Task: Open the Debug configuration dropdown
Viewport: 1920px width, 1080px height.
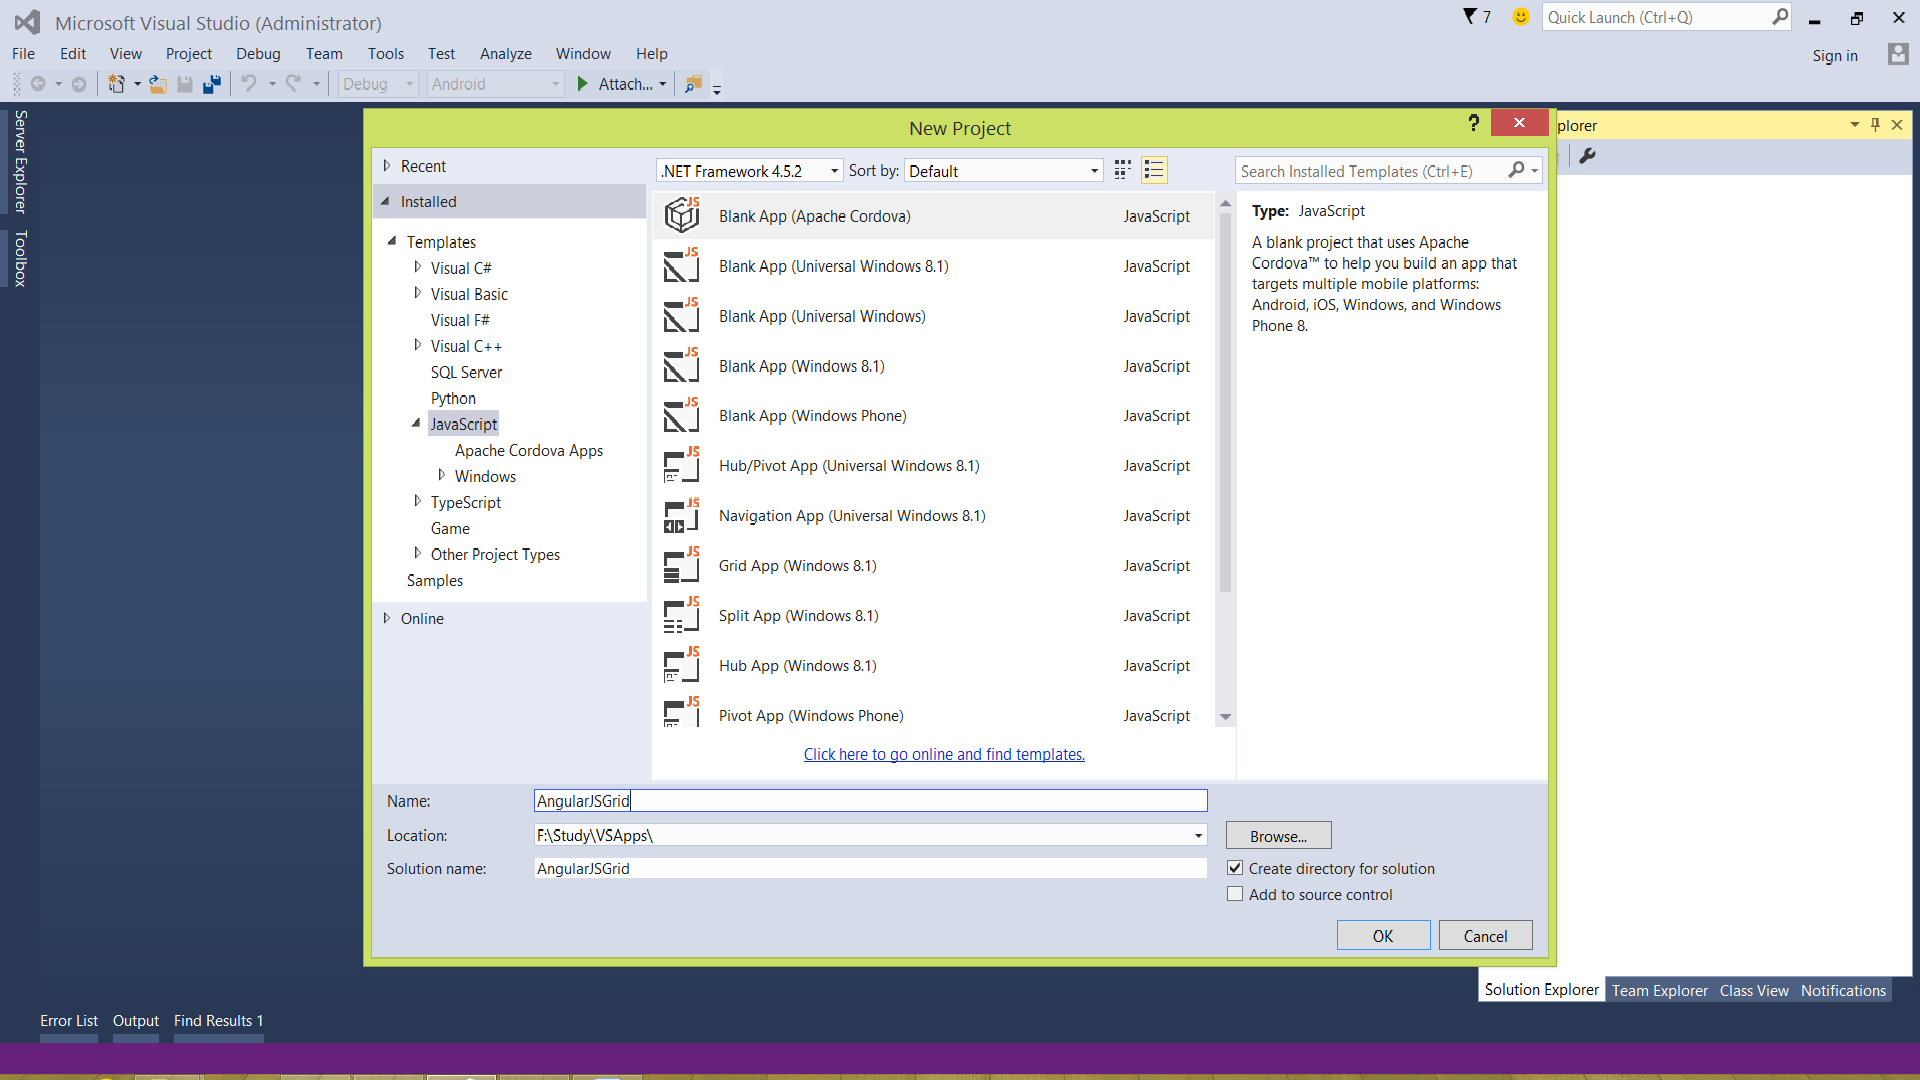Action: coord(378,84)
